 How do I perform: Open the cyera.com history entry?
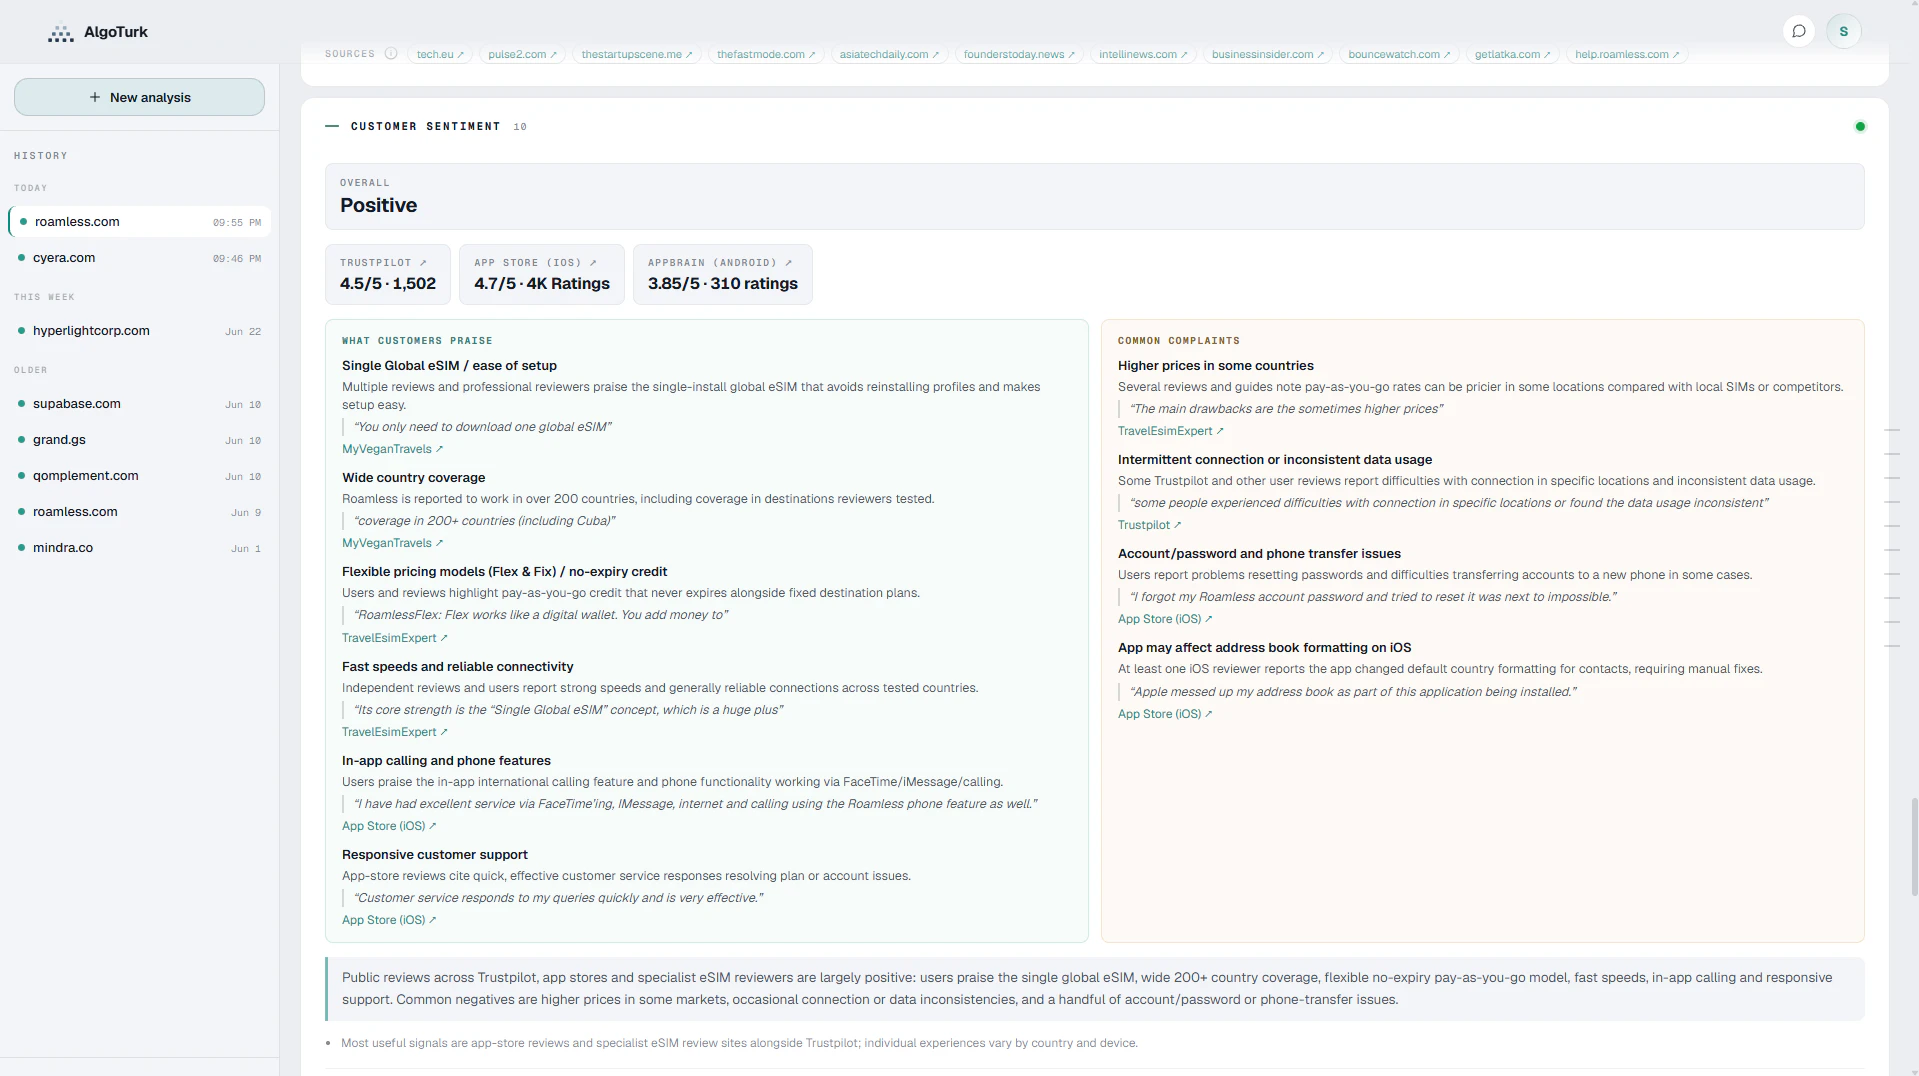click(x=139, y=258)
